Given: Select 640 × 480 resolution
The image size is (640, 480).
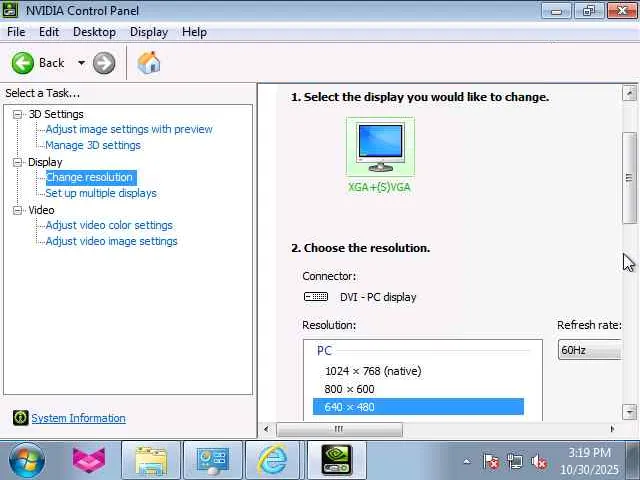Looking at the screenshot, I should 418,407.
